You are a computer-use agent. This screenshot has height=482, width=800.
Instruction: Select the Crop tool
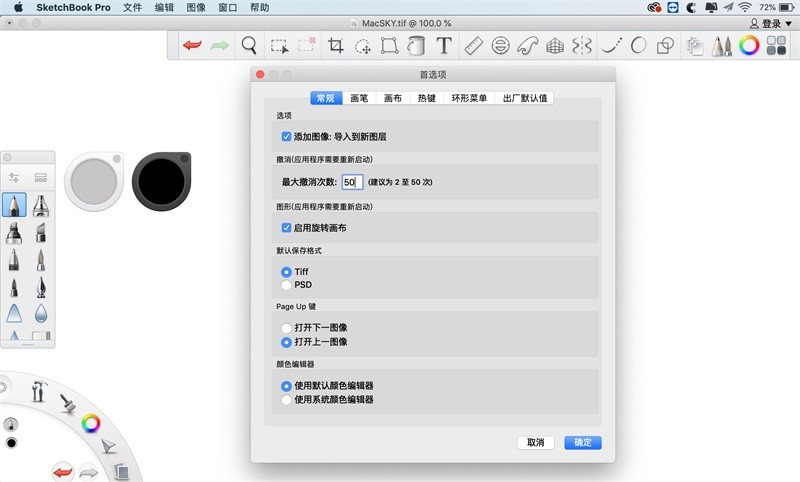pyautogui.click(x=335, y=45)
